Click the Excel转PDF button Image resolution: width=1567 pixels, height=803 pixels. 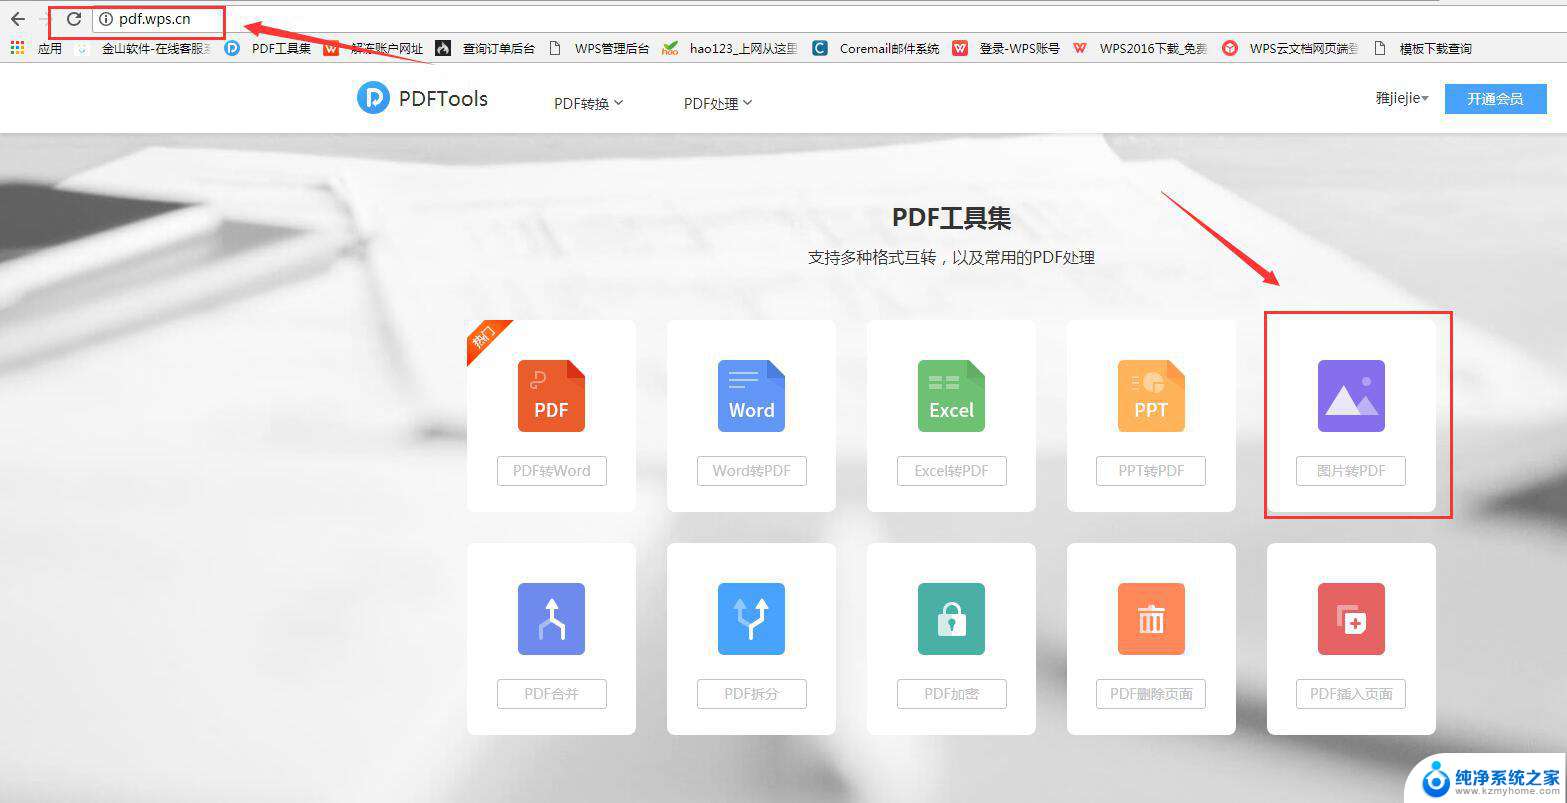[x=952, y=471]
